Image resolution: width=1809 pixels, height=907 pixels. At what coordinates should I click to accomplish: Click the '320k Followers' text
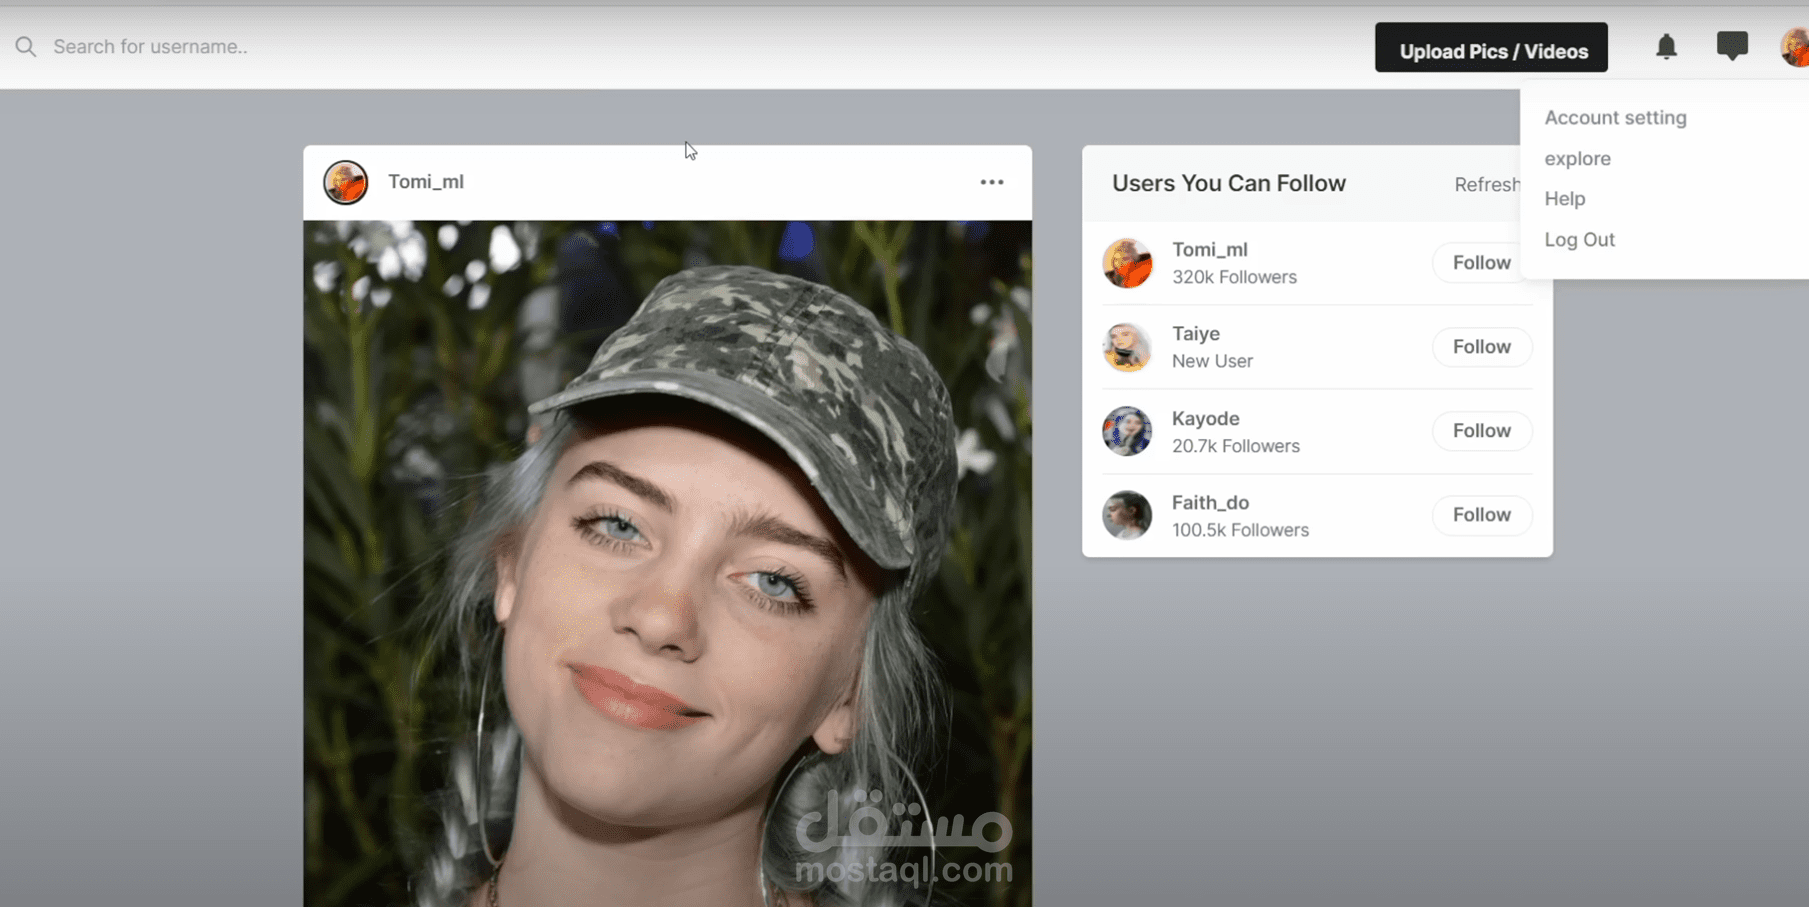point(1234,277)
